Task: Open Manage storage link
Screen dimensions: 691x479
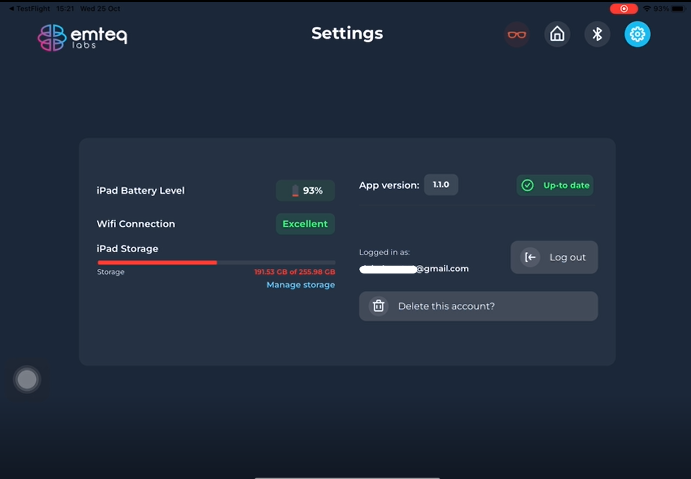Action: click(x=301, y=285)
